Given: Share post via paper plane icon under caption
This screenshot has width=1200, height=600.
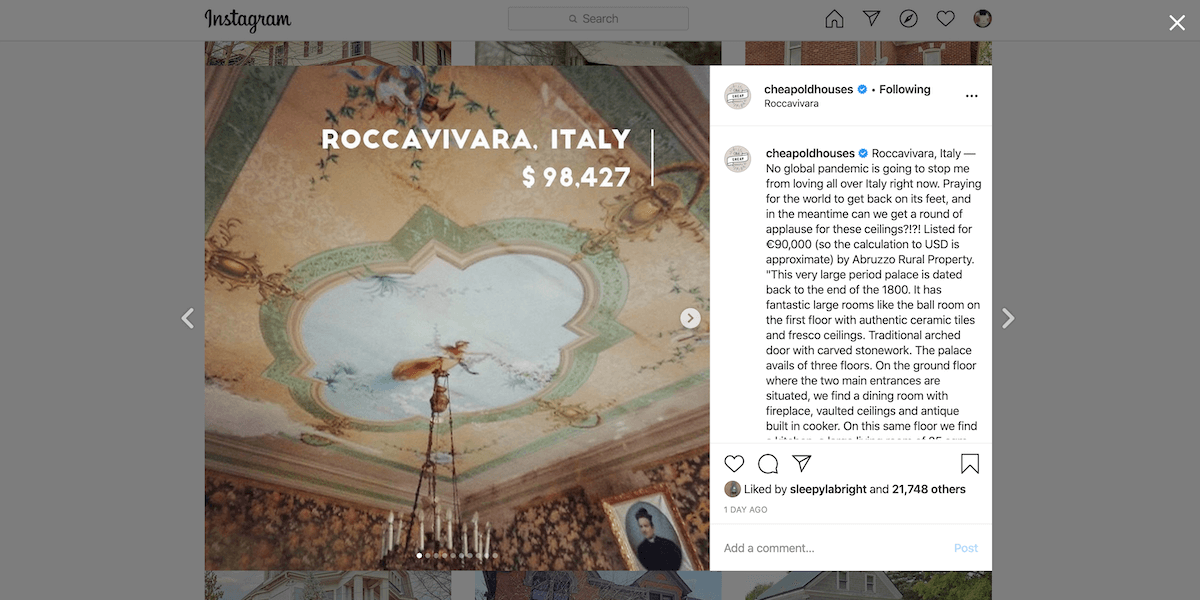Looking at the screenshot, I should coord(801,464).
